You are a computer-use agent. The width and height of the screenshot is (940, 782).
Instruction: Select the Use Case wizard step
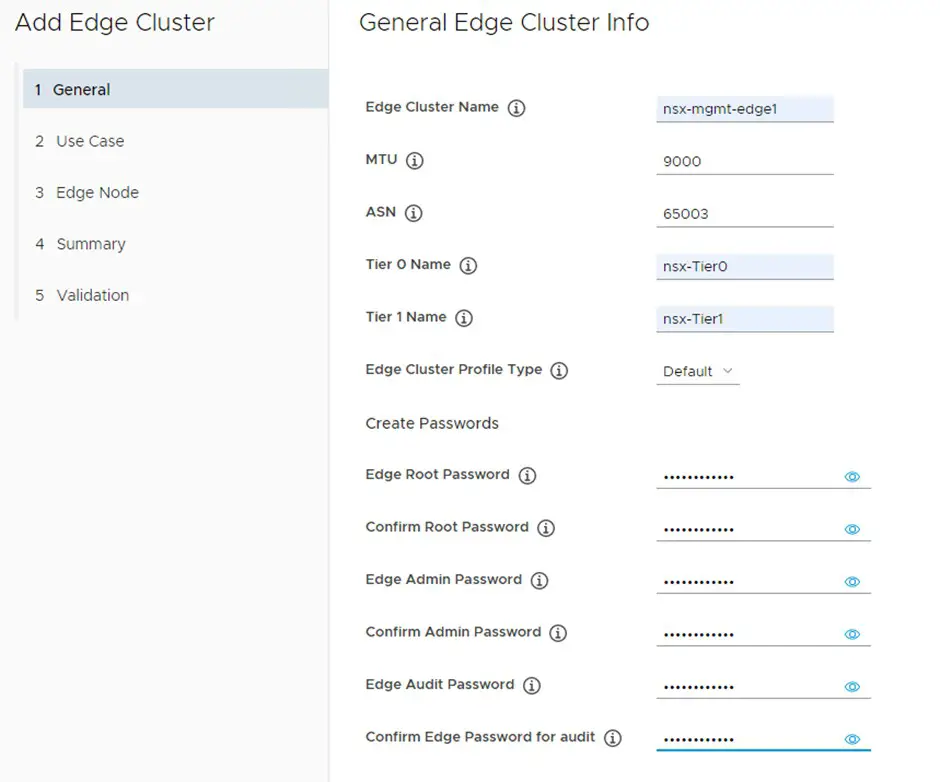[x=88, y=141]
